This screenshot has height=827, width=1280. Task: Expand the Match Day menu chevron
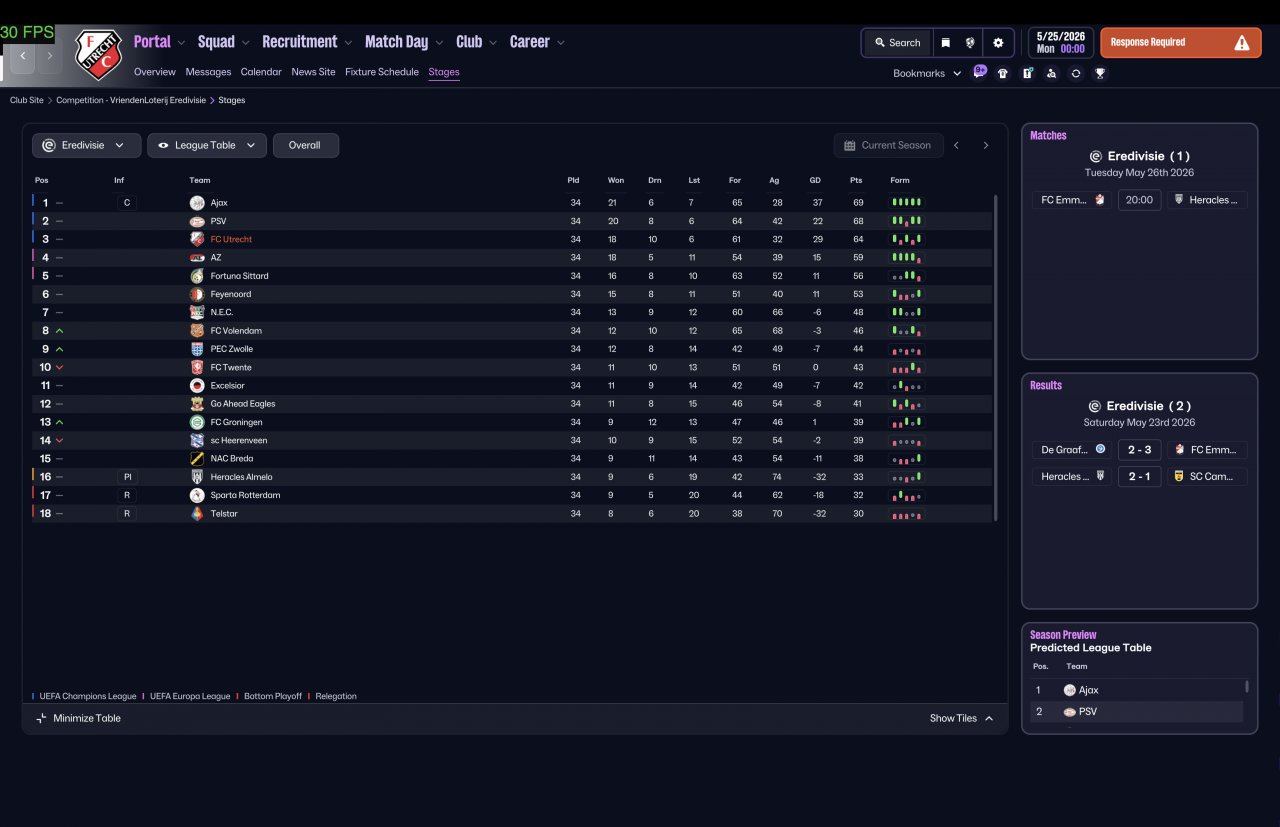(x=439, y=43)
